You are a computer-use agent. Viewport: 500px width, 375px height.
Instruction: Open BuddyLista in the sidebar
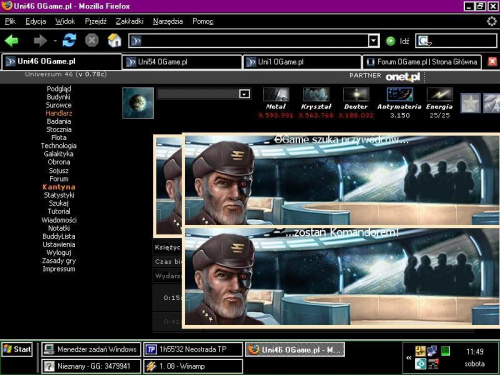point(59,236)
